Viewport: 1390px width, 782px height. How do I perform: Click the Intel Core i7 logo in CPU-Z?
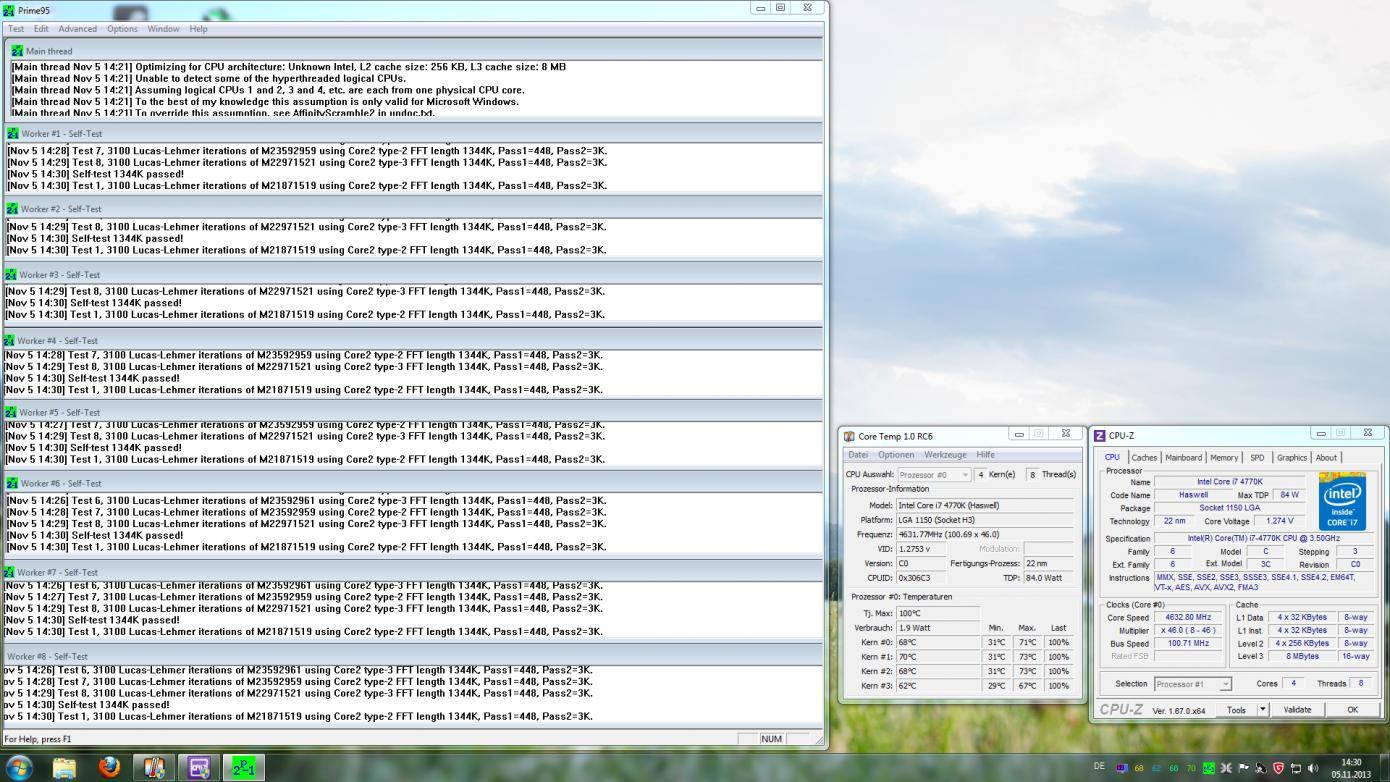(x=1342, y=502)
